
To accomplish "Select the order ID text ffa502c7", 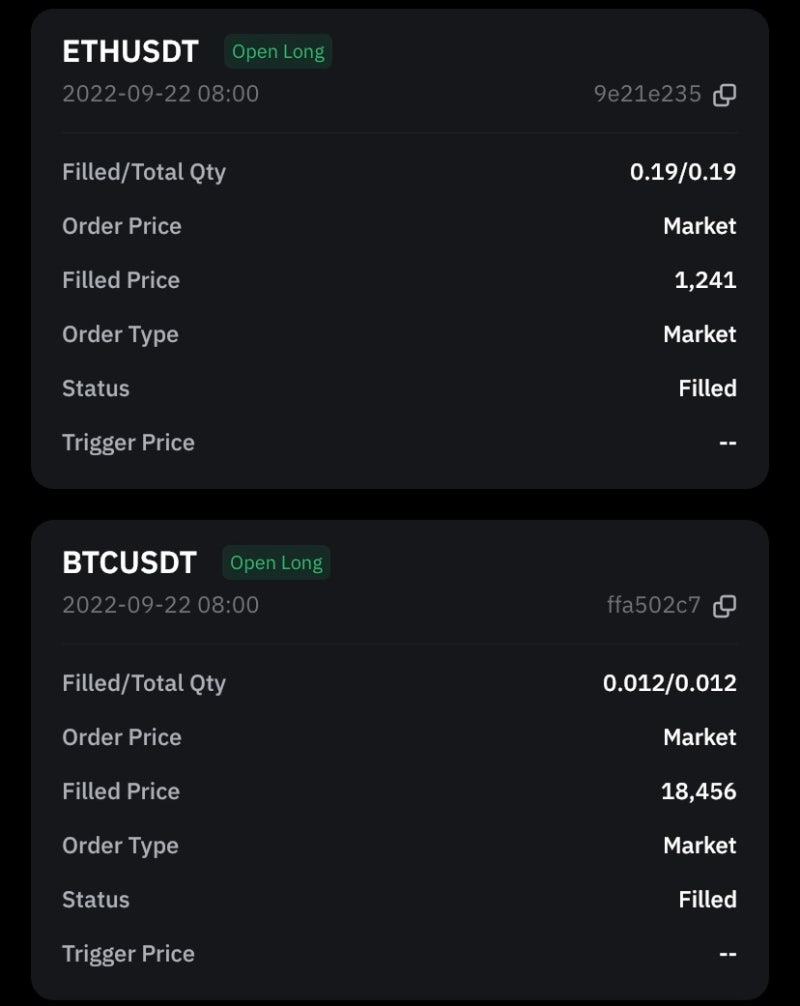I will click(653, 606).
